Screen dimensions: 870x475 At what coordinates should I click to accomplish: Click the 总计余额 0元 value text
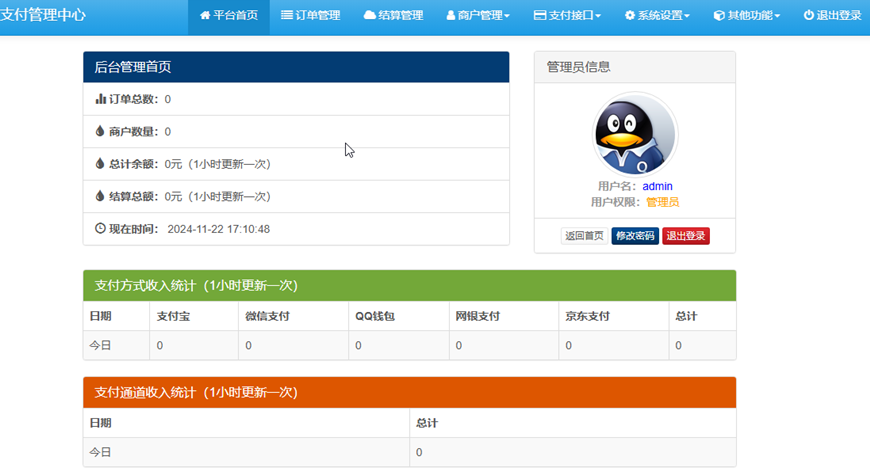click(x=173, y=164)
